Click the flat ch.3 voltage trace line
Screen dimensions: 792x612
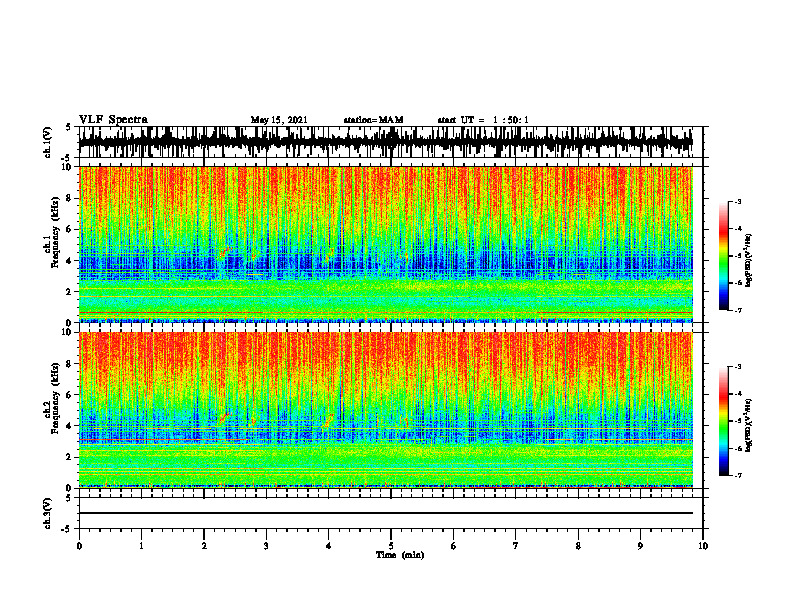click(x=385, y=513)
